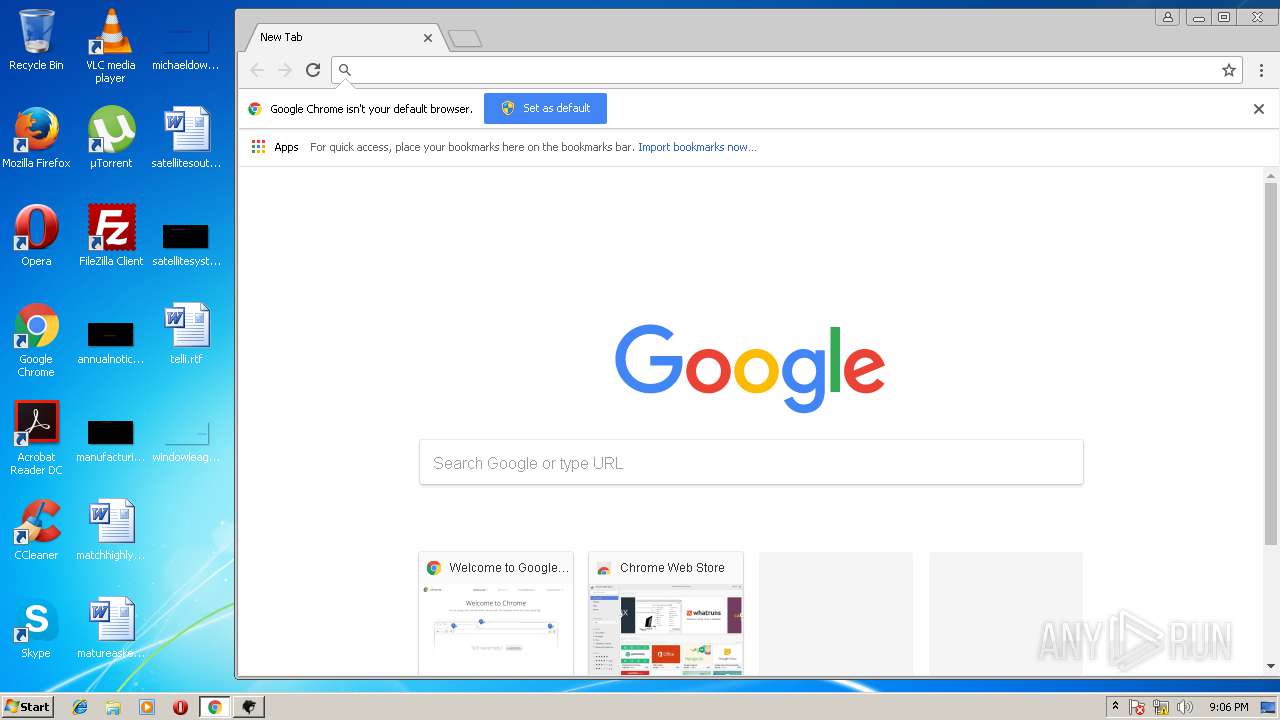Viewport: 1280px width, 720px height.
Task: Select the Skype desktop icon
Action: coord(36,628)
